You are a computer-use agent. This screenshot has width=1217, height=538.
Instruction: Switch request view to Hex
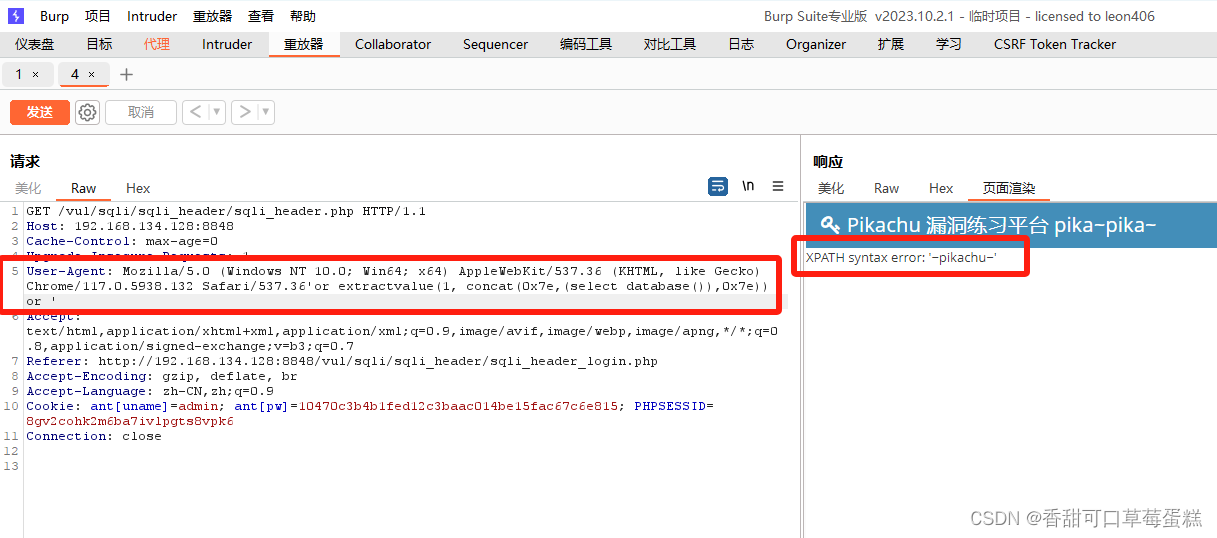coord(138,188)
